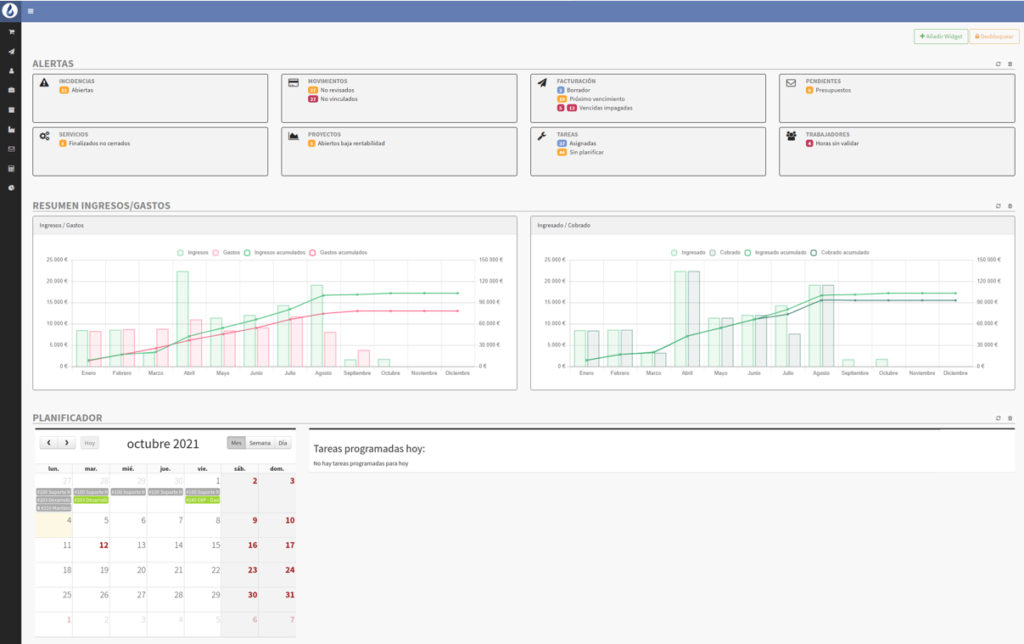Refresh the Alertas widget section
This screenshot has height=644, width=1024.
997,64
